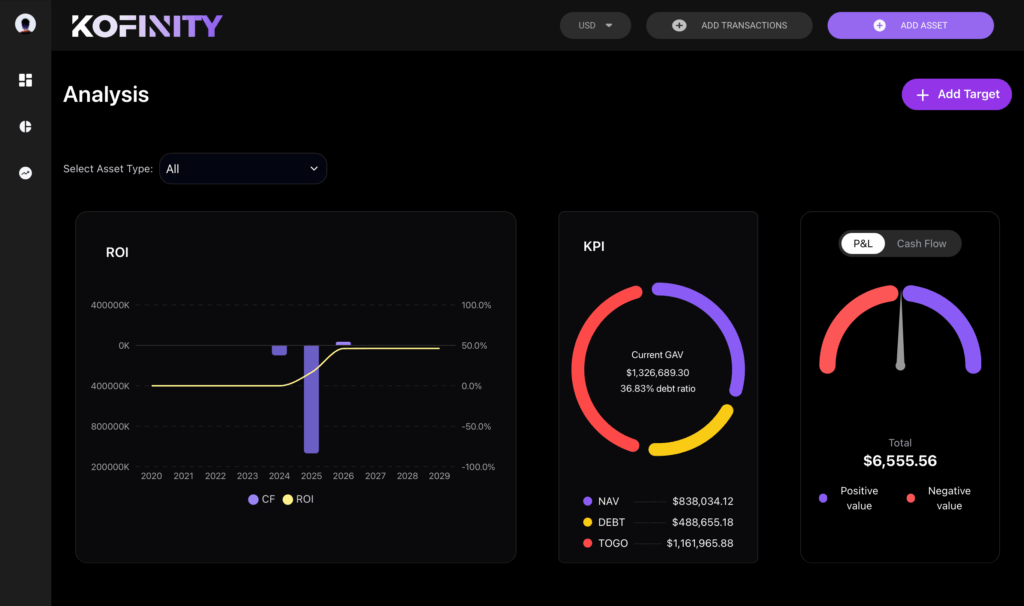This screenshot has width=1024, height=606.
Task: Open the pie chart icon in sidebar
Action: coord(26,127)
